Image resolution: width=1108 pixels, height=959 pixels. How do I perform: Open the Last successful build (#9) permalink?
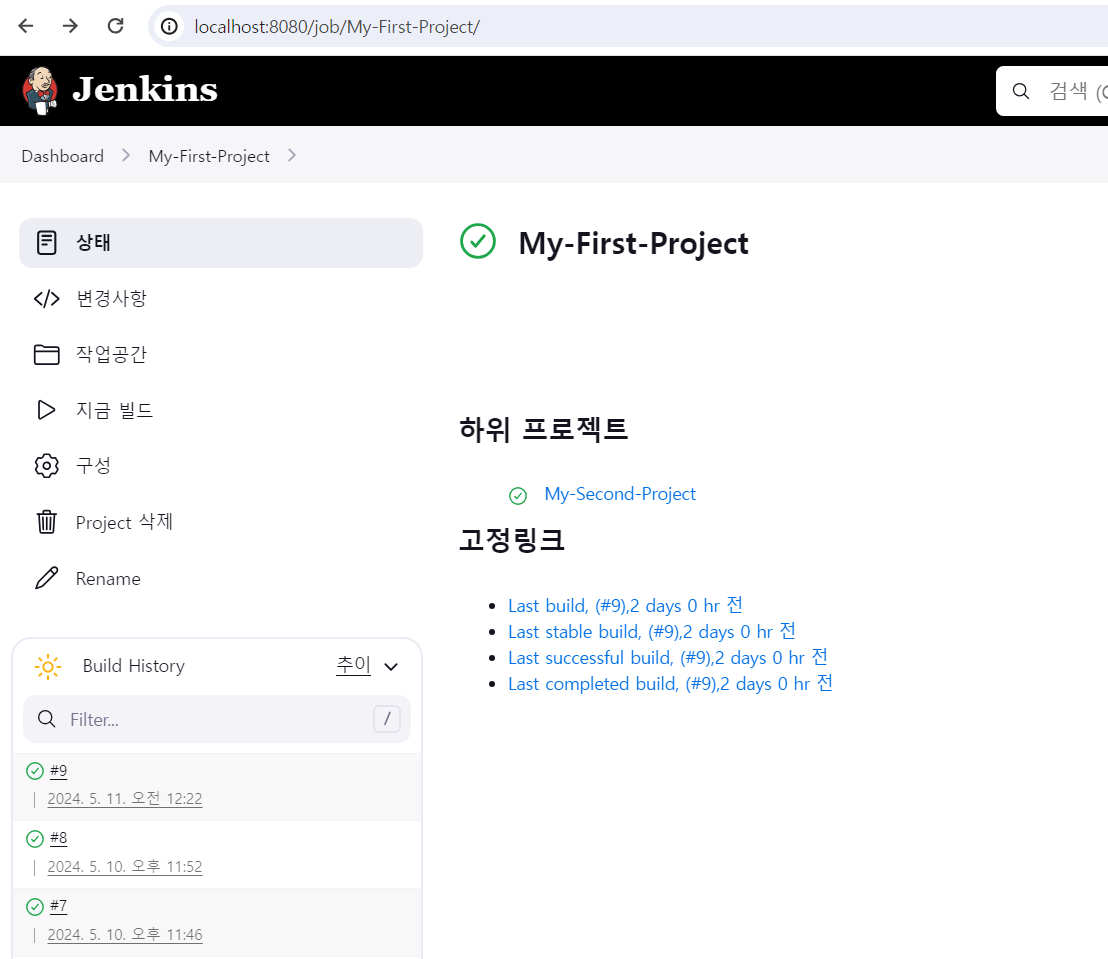668,657
